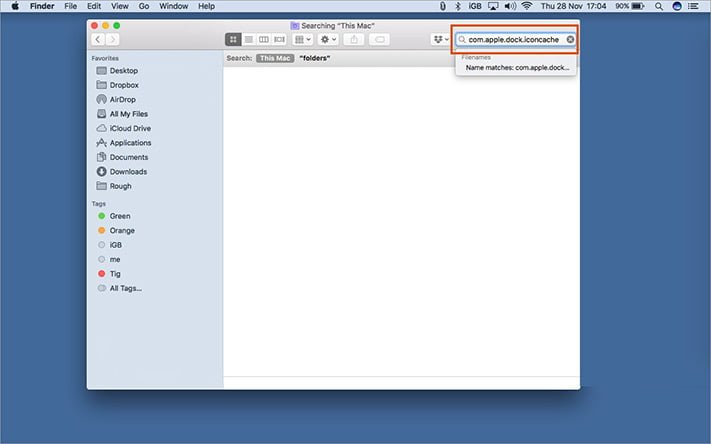Click the Siri menu bar icon
The image size is (711, 444).
[x=677, y=6]
